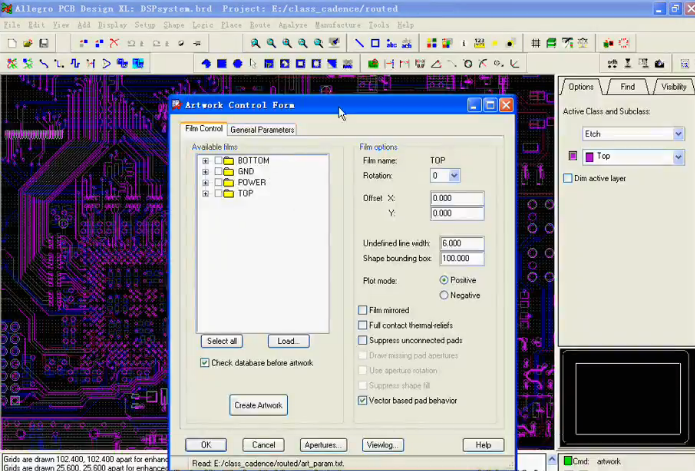
Task: Open the Rotation dropdown
Action: point(454,176)
